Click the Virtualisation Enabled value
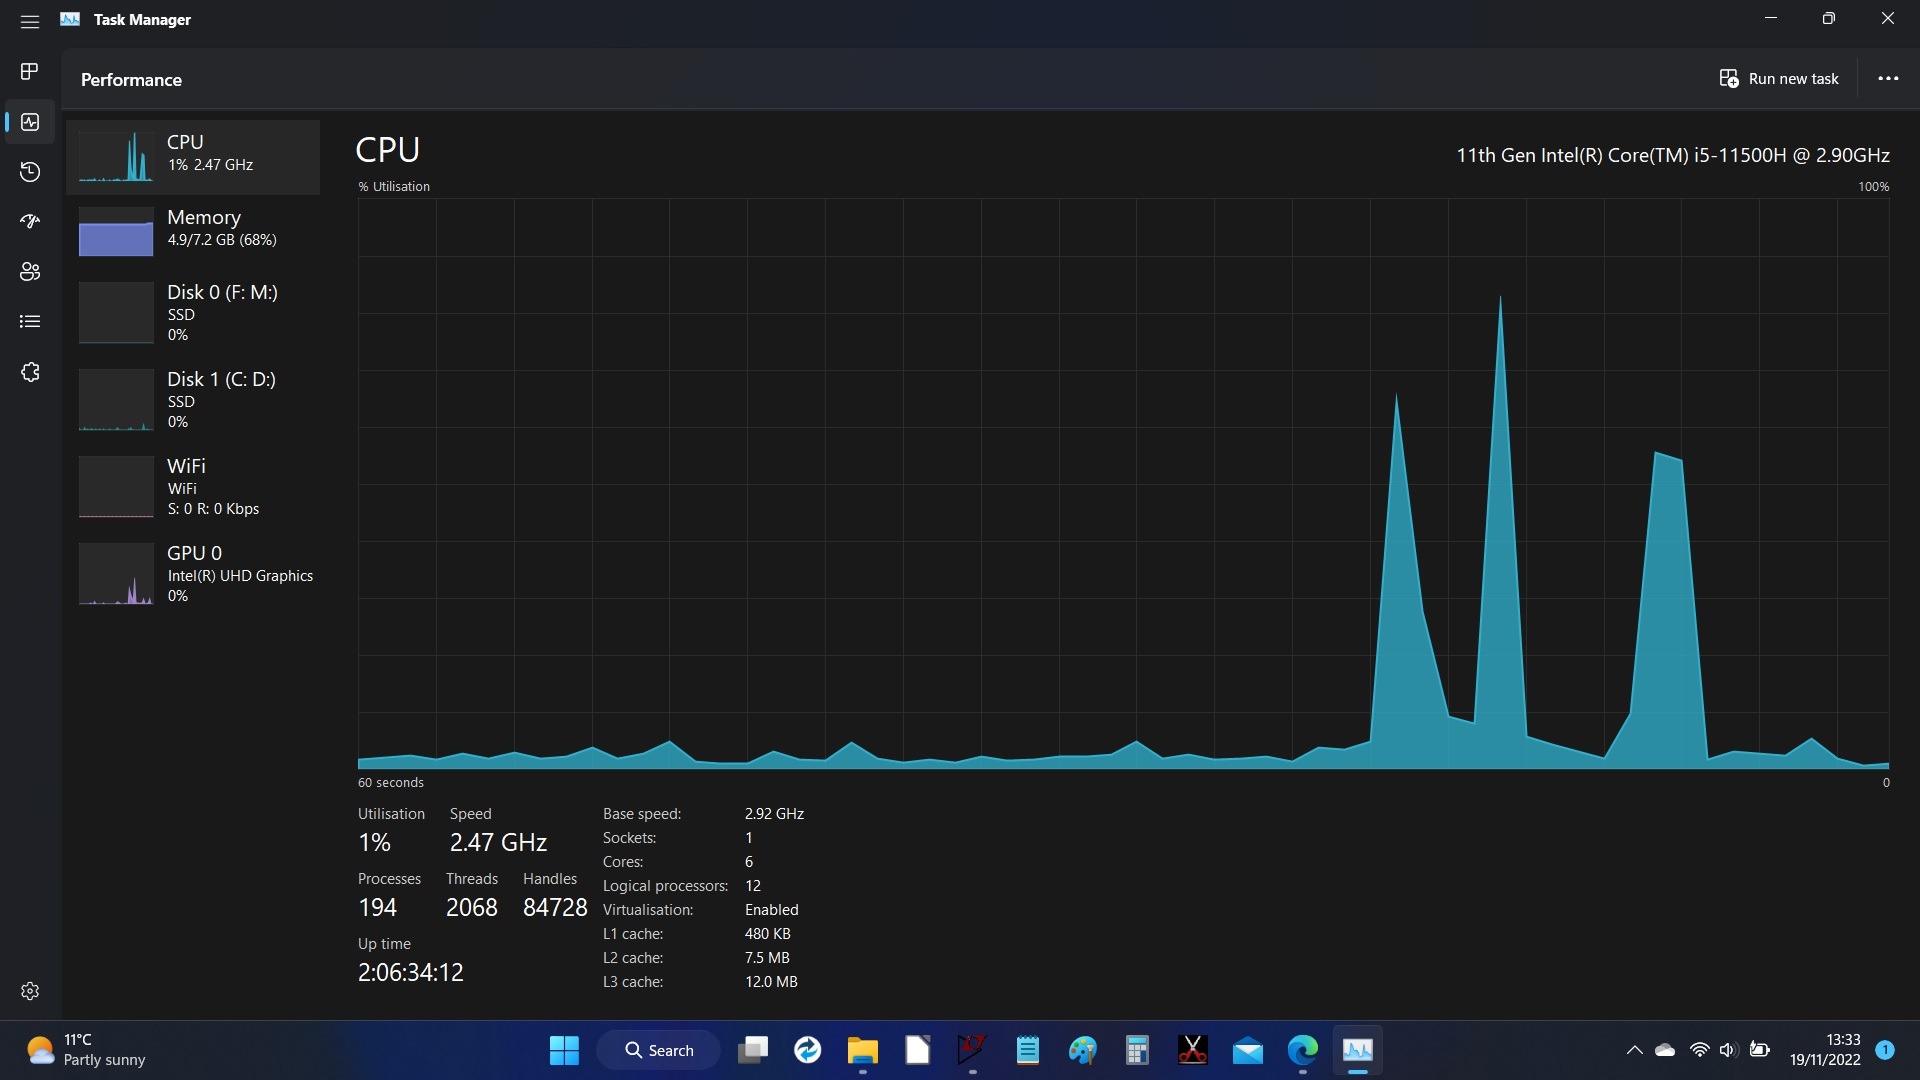The image size is (1920, 1080). pos(772,910)
